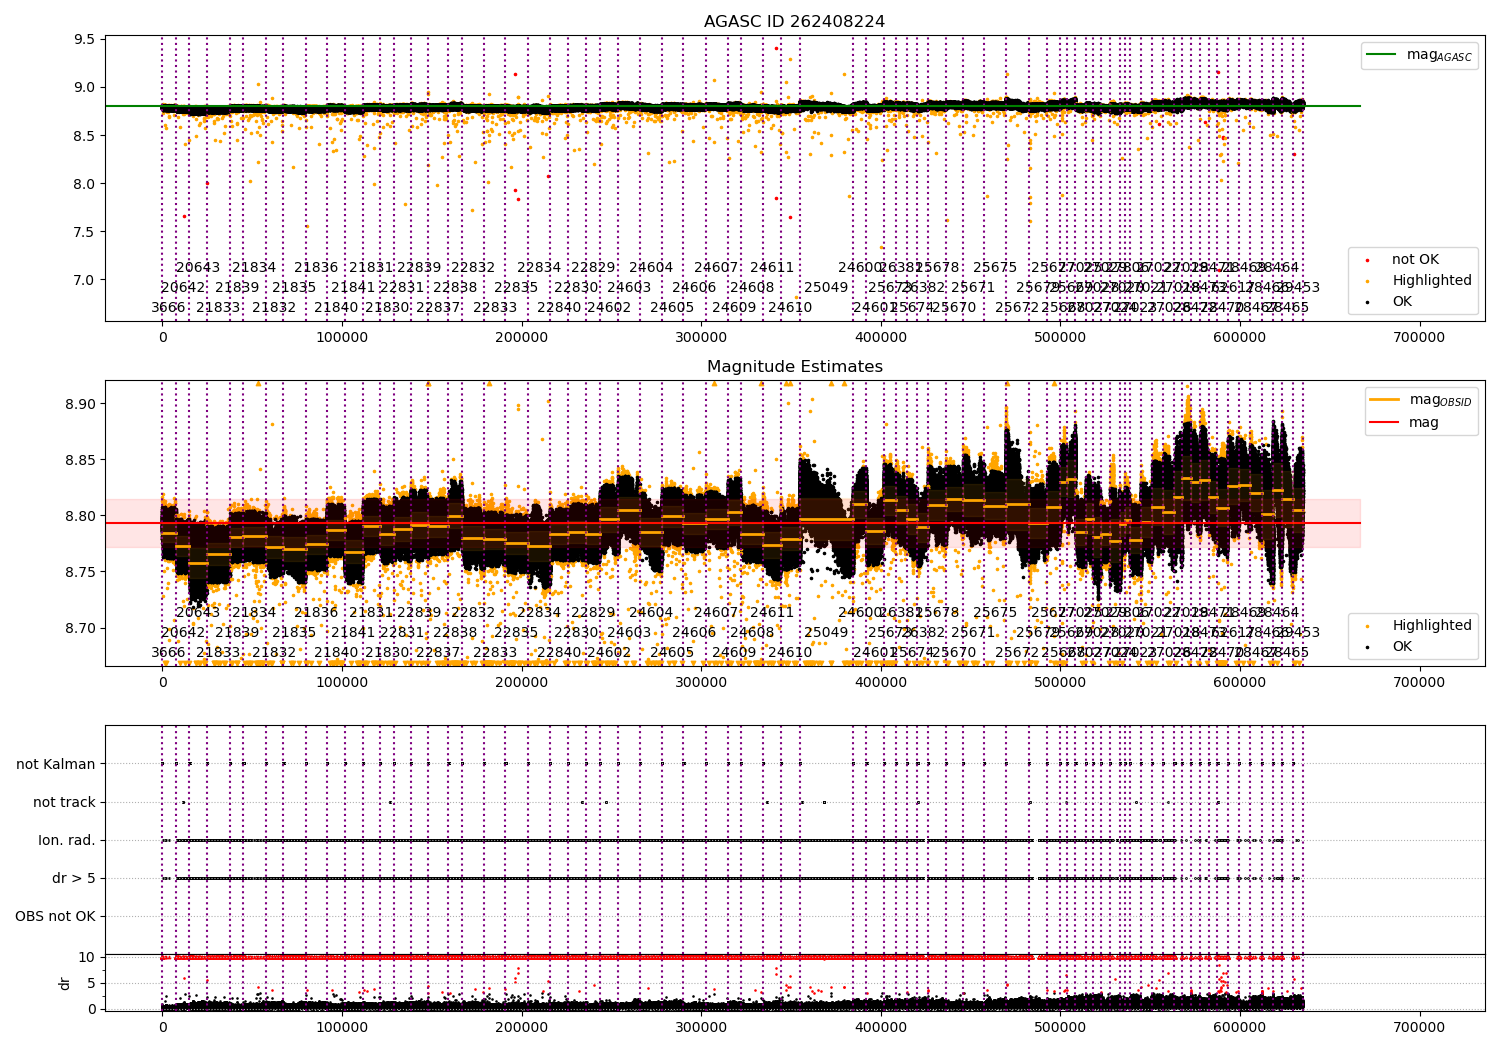Click the '8.80' y-tick of the middle plot
The width and height of the screenshot is (1500, 1050).
tap(81, 517)
